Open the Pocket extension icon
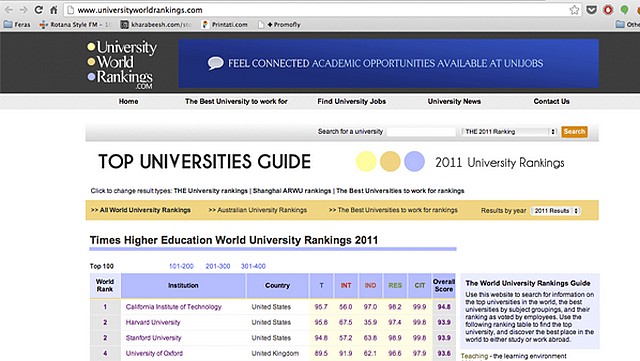The height and width of the screenshot is (361, 640). coord(591,10)
